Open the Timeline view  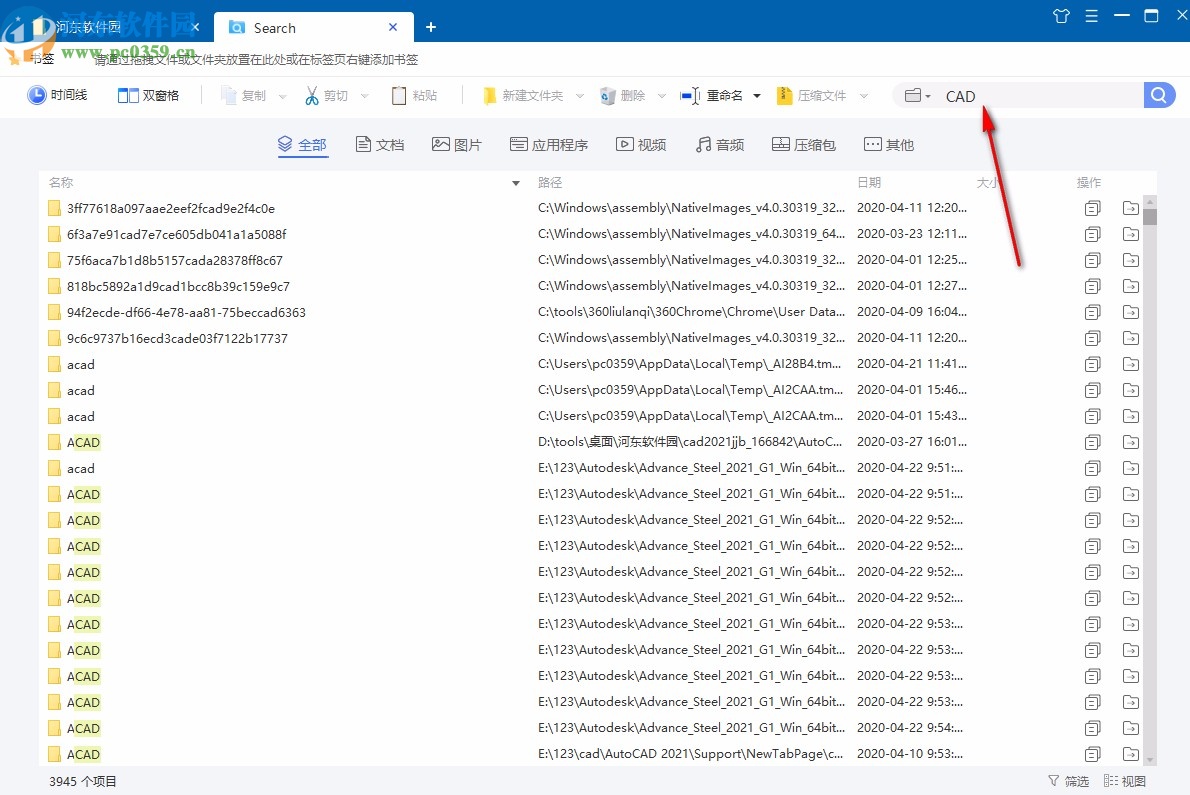pyautogui.click(x=57, y=95)
